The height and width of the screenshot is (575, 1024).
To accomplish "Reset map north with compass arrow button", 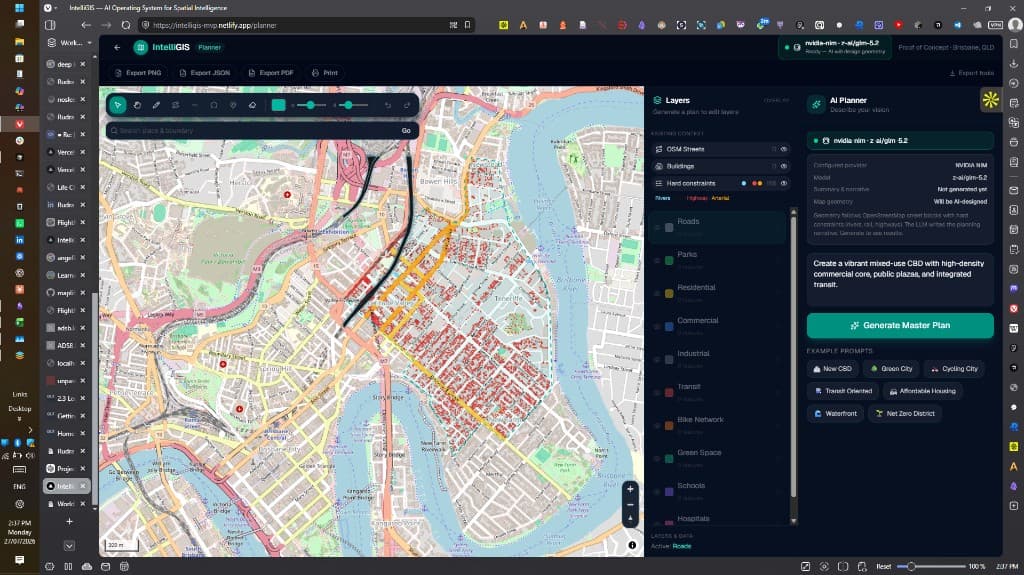I will click(630, 519).
